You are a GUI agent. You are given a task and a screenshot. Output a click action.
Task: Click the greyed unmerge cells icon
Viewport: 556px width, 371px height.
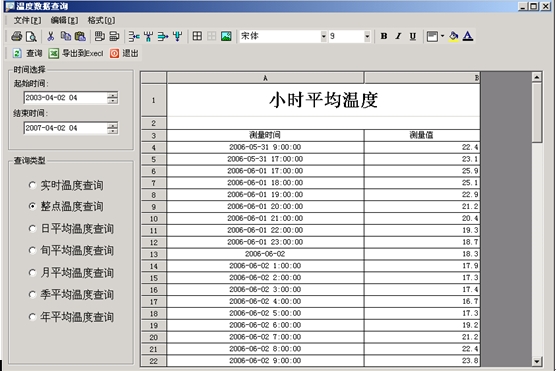(x=212, y=36)
